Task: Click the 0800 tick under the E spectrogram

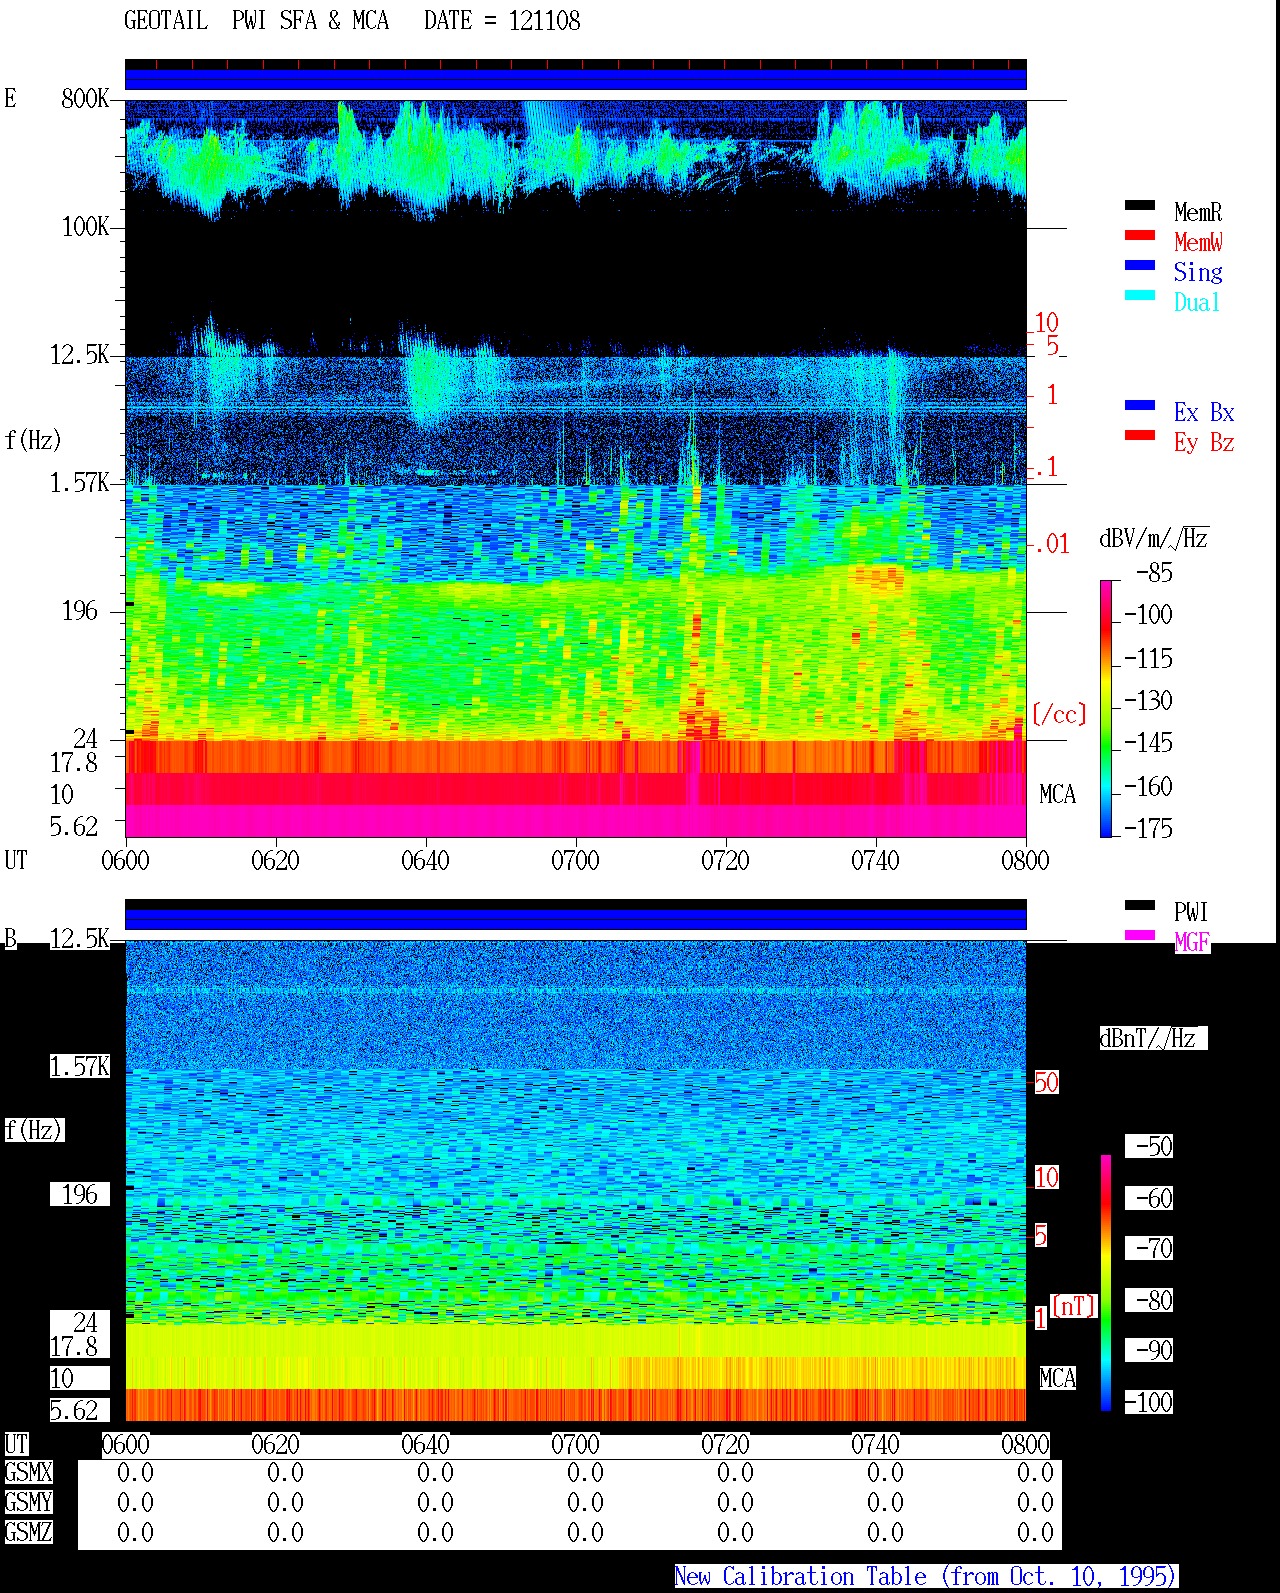Action: pyautogui.click(x=1025, y=860)
